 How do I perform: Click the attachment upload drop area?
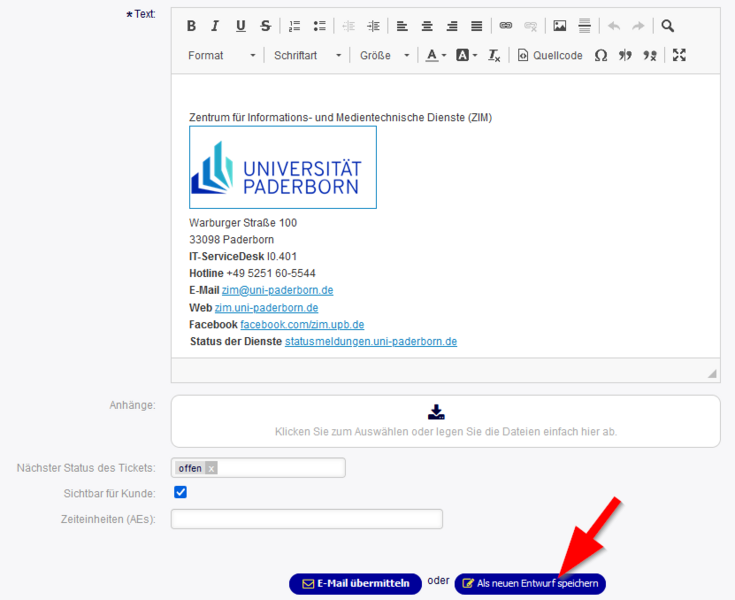tap(445, 421)
